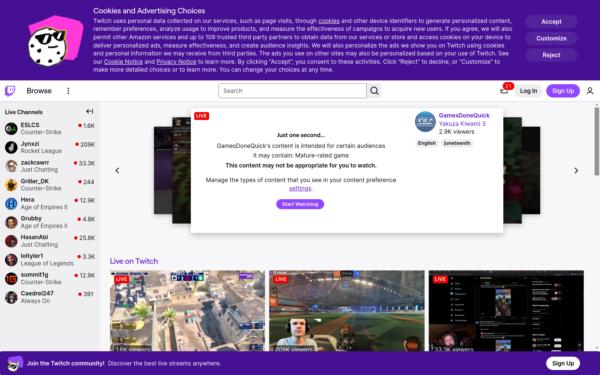
Task: Open the Rocket League stream thumbnail
Action: point(347,311)
